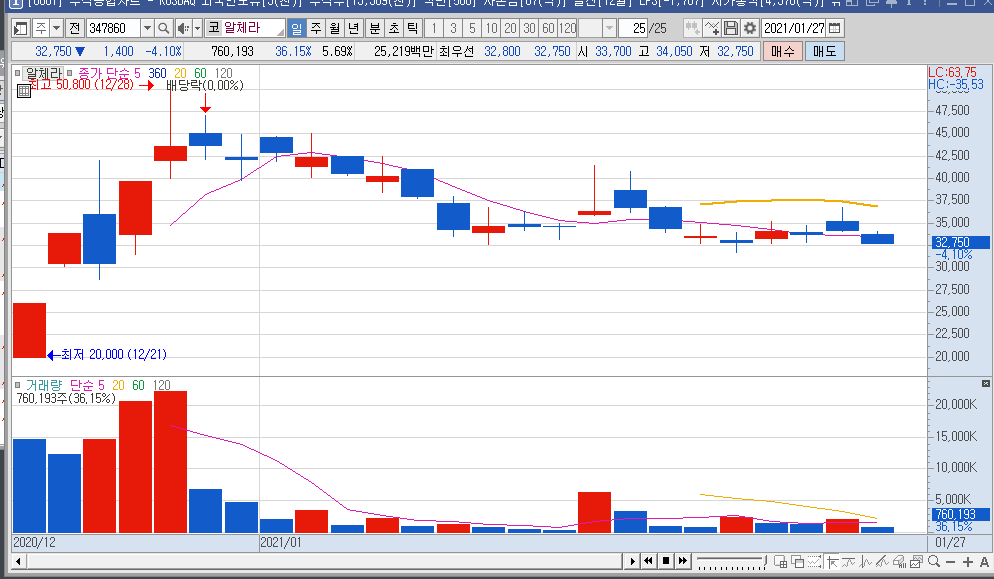This screenshot has width=994, height=579.
Task: Zoom in with the plus icon
Action: [967, 561]
